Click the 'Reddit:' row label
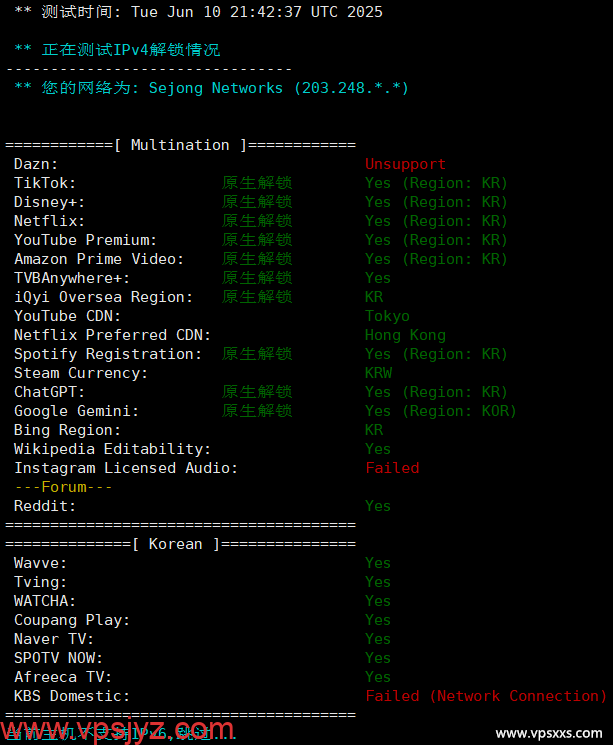The image size is (613, 745). click(45, 506)
